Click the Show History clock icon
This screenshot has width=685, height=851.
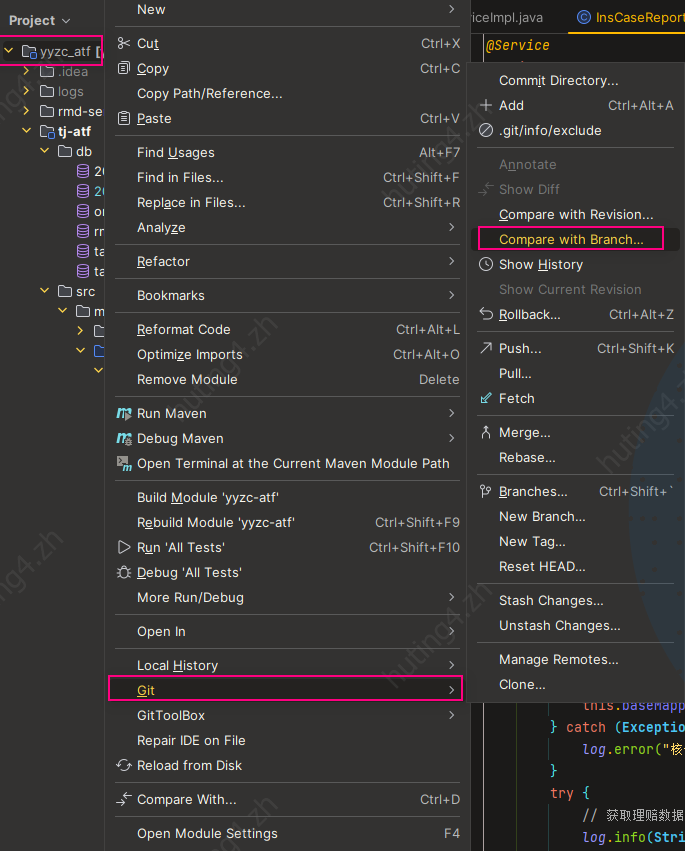(x=486, y=264)
